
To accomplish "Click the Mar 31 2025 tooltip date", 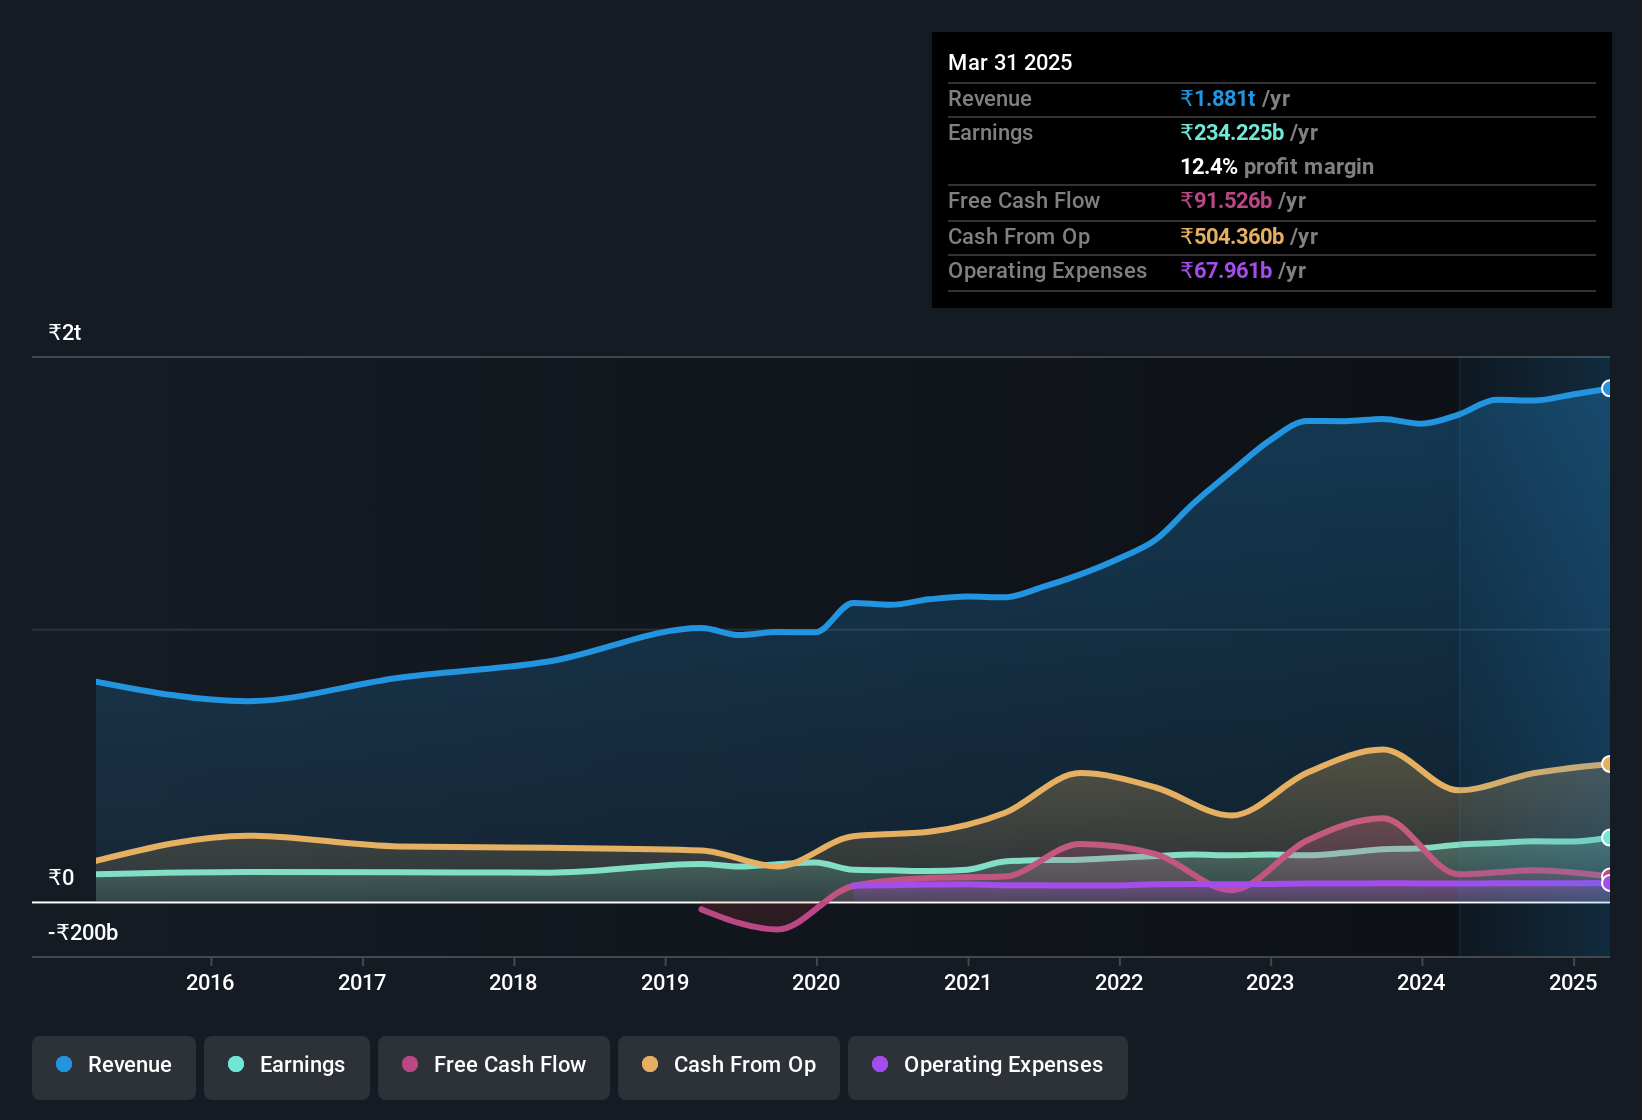I will 1010,62.
